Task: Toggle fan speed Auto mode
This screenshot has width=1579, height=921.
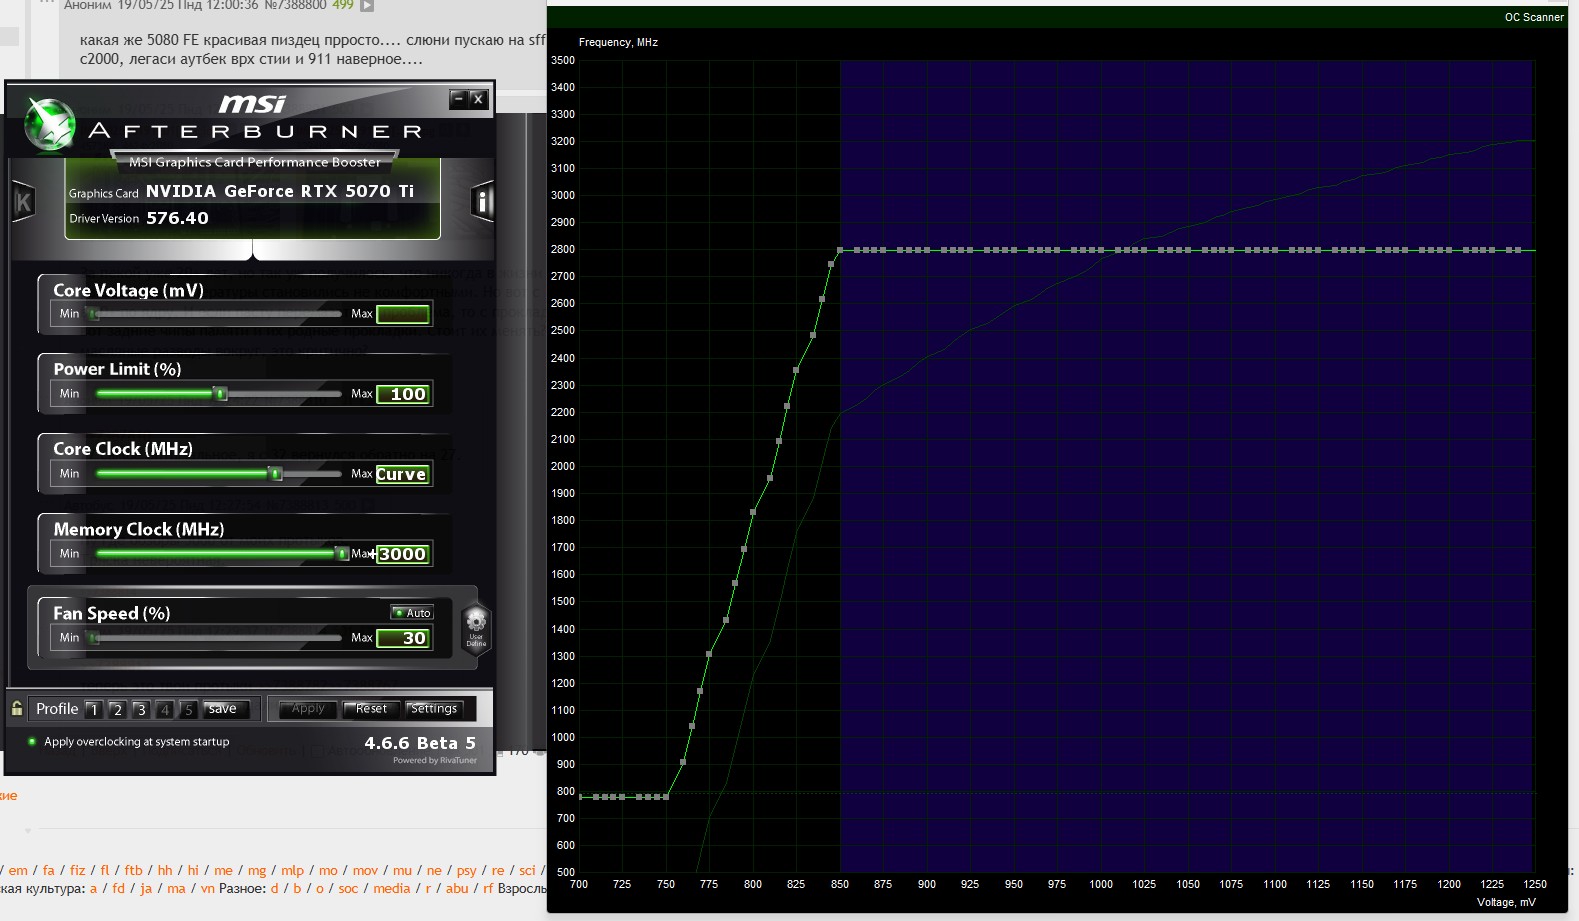Action: click(x=411, y=613)
